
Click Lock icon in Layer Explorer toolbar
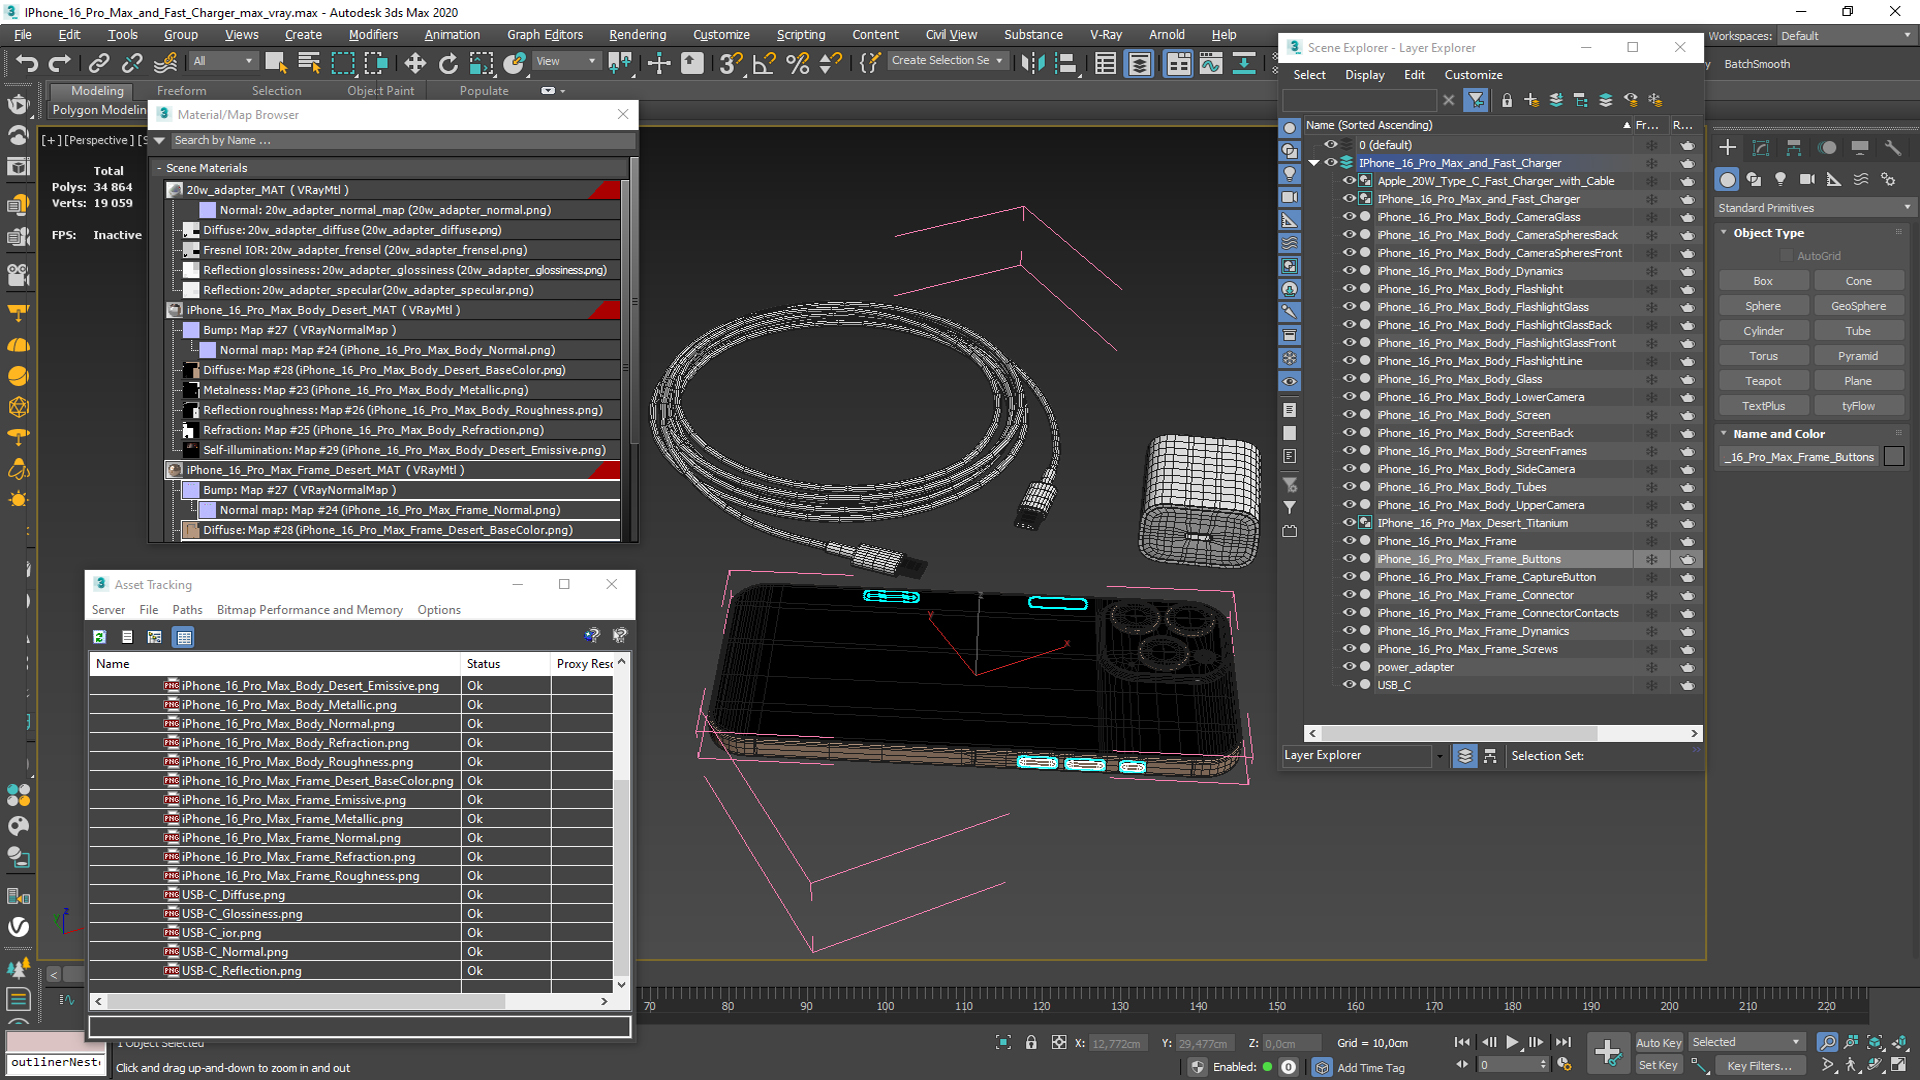[1506, 100]
